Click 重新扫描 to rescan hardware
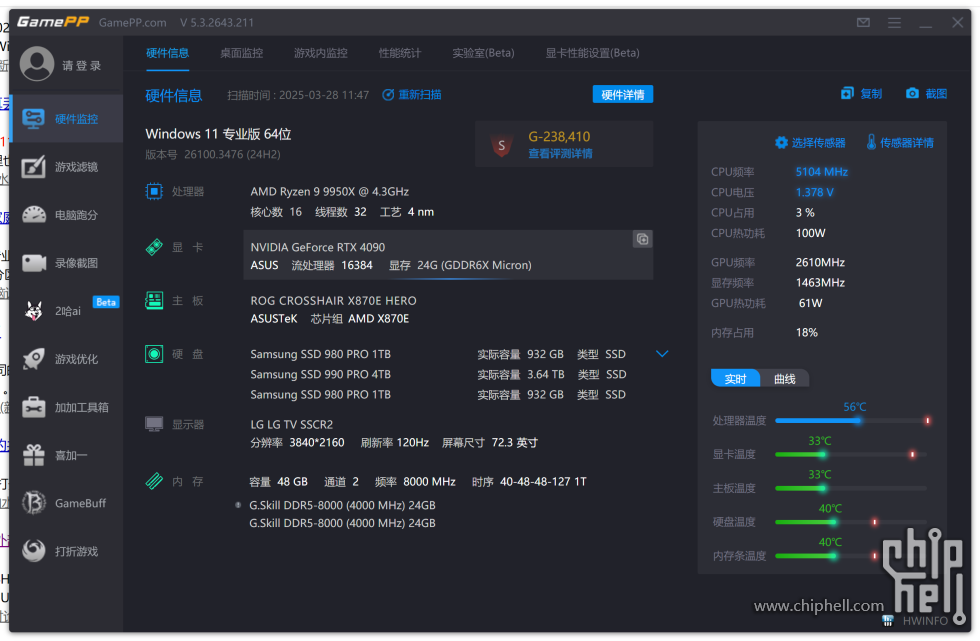This screenshot has height=641, width=980. [412, 94]
